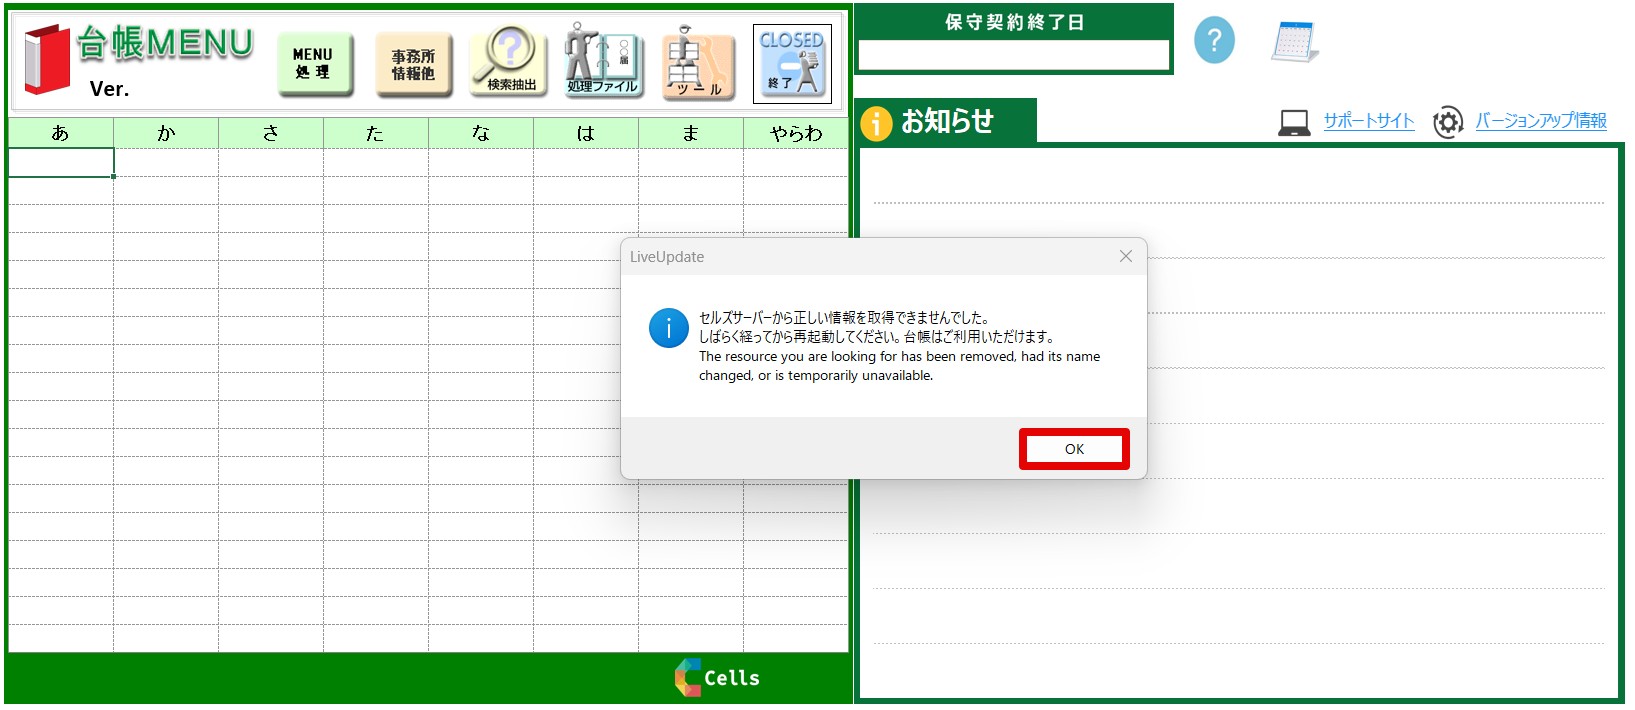Open the calendar icon
Viewport: 1635px width, 710px height.
tap(1295, 42)
